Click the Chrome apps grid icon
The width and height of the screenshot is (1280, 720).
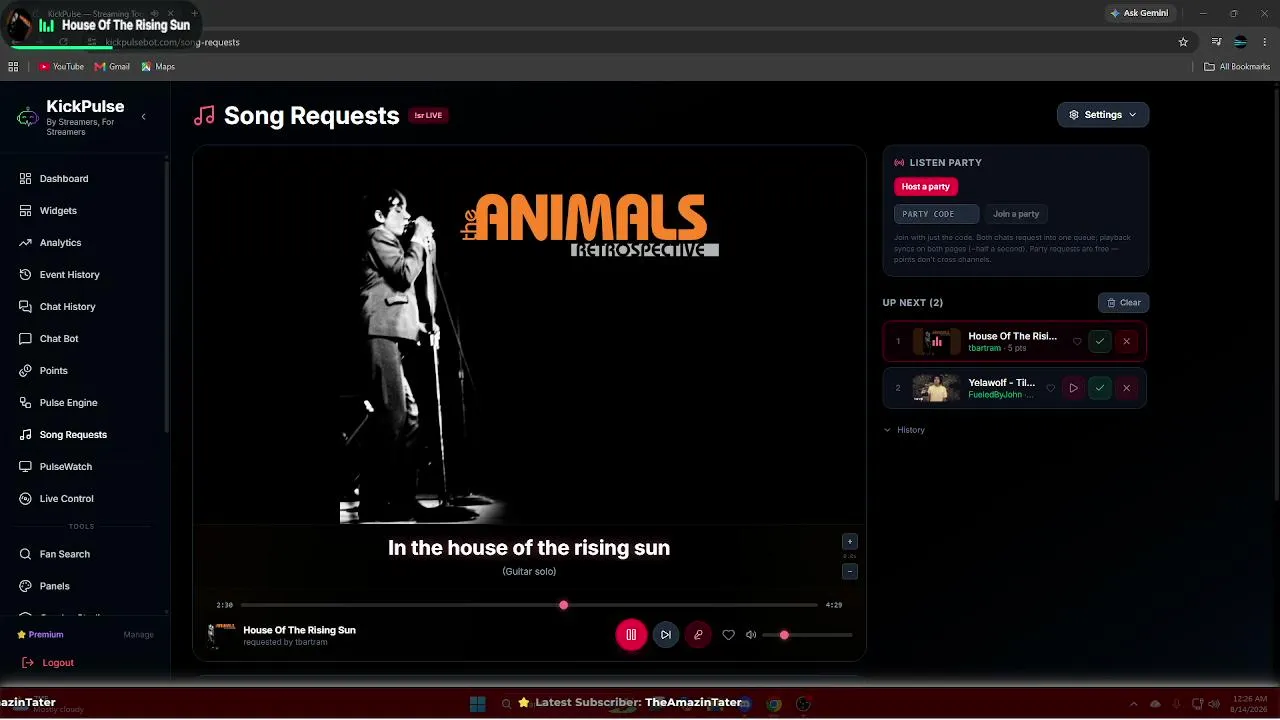coord(13,67)
